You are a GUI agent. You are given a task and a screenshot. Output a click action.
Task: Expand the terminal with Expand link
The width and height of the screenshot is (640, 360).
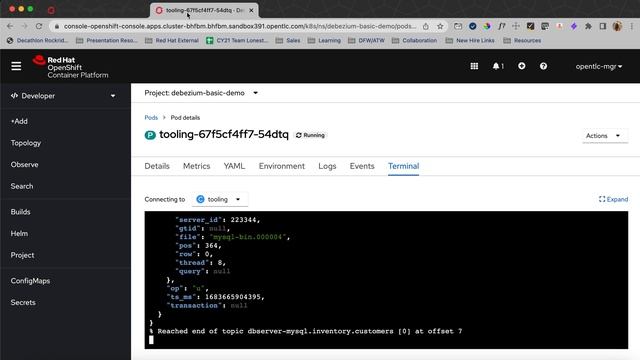613,199
